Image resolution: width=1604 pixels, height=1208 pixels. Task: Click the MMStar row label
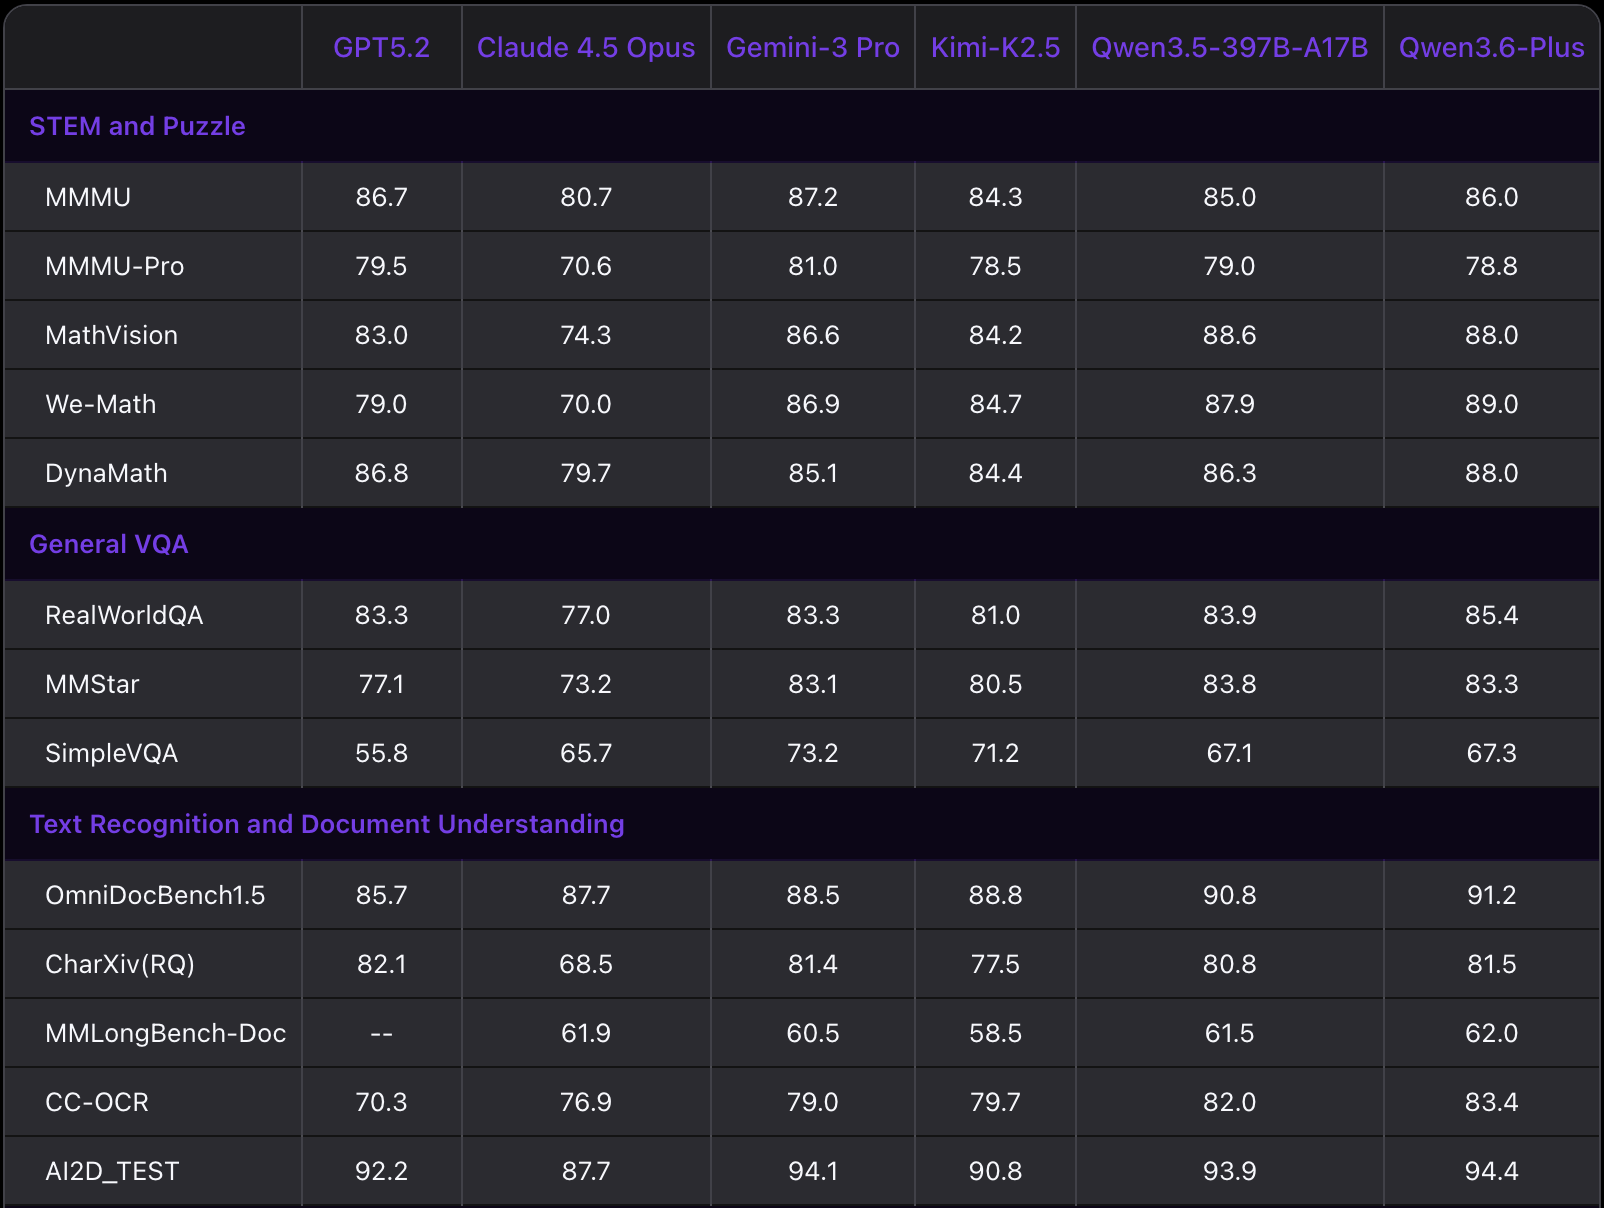click(92, 684)
